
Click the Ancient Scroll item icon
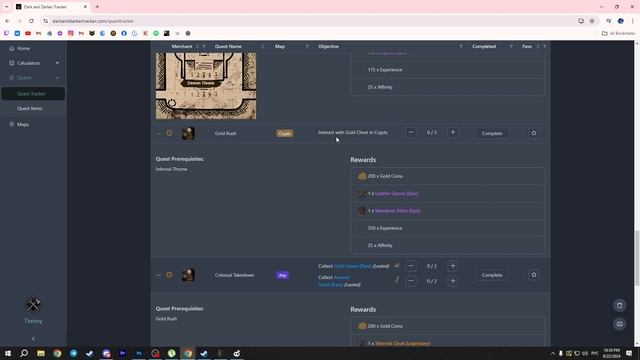pos(397,280)
